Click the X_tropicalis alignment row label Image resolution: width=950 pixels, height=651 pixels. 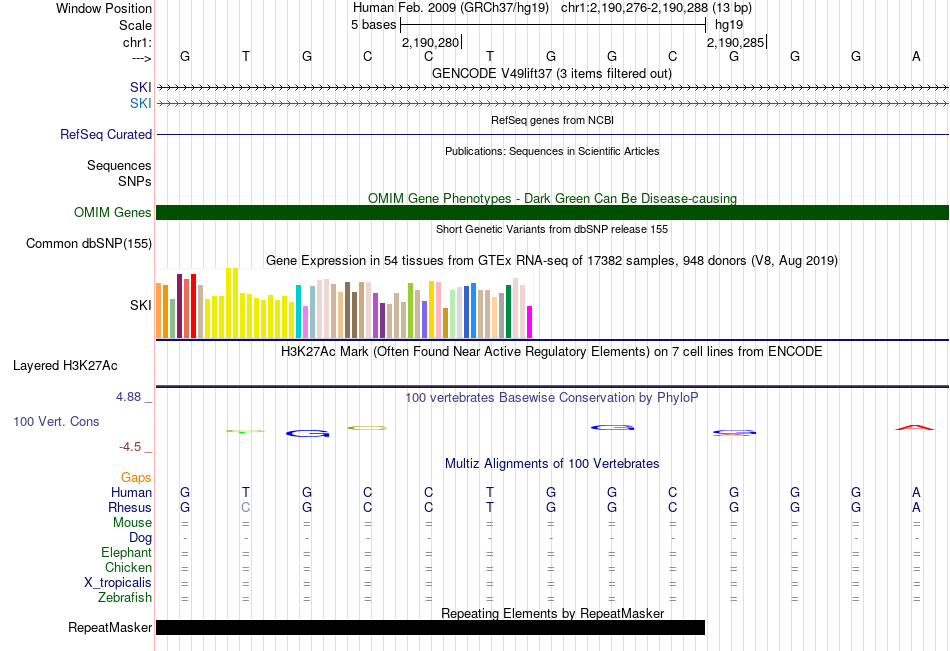[118, 583]
